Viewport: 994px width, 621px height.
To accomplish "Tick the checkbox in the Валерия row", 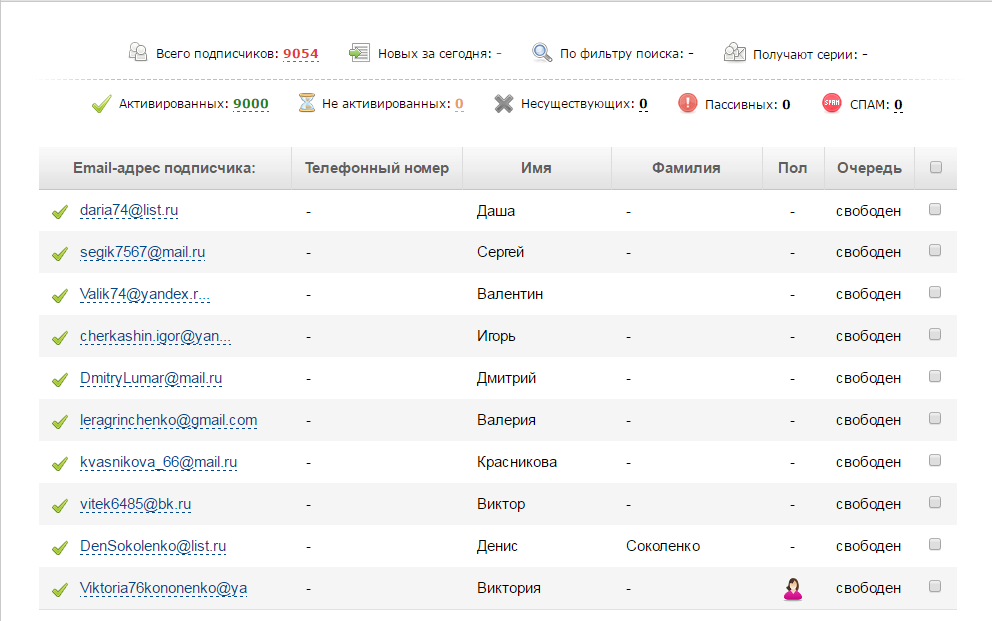I will tap(935, 419).
